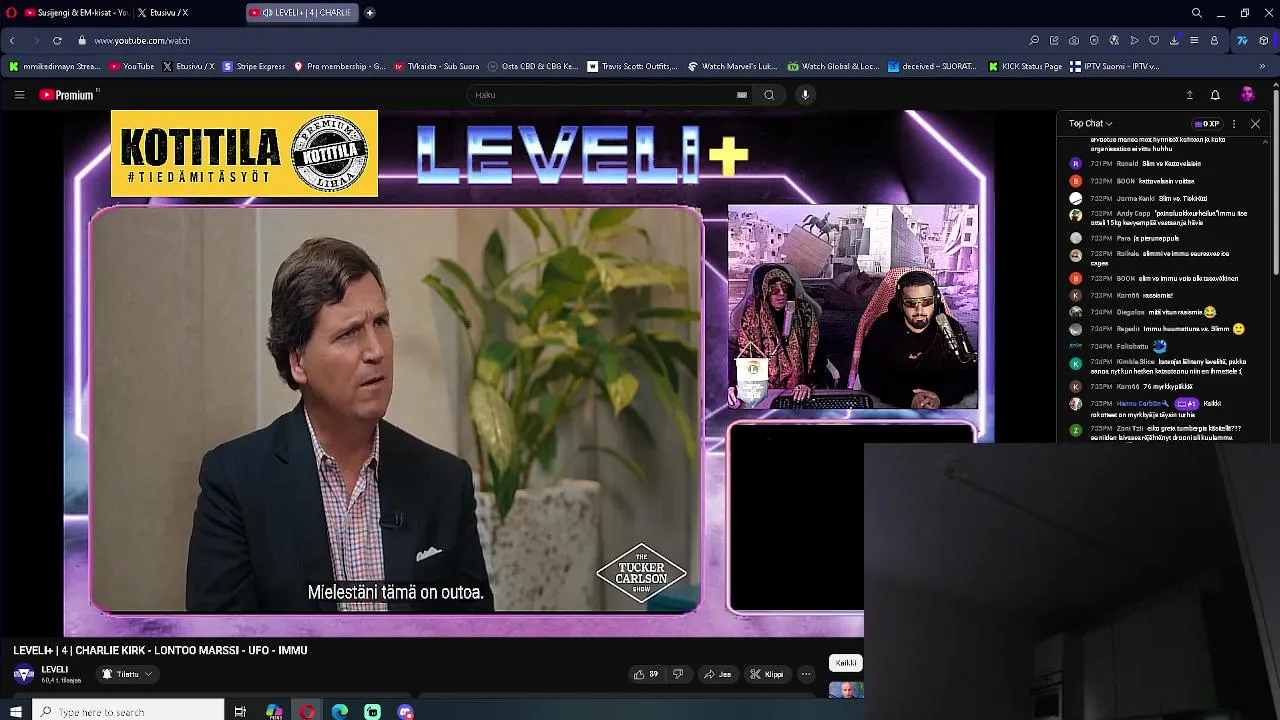Click the Diegolos chat username
1280x720 pixels.
1131,312
